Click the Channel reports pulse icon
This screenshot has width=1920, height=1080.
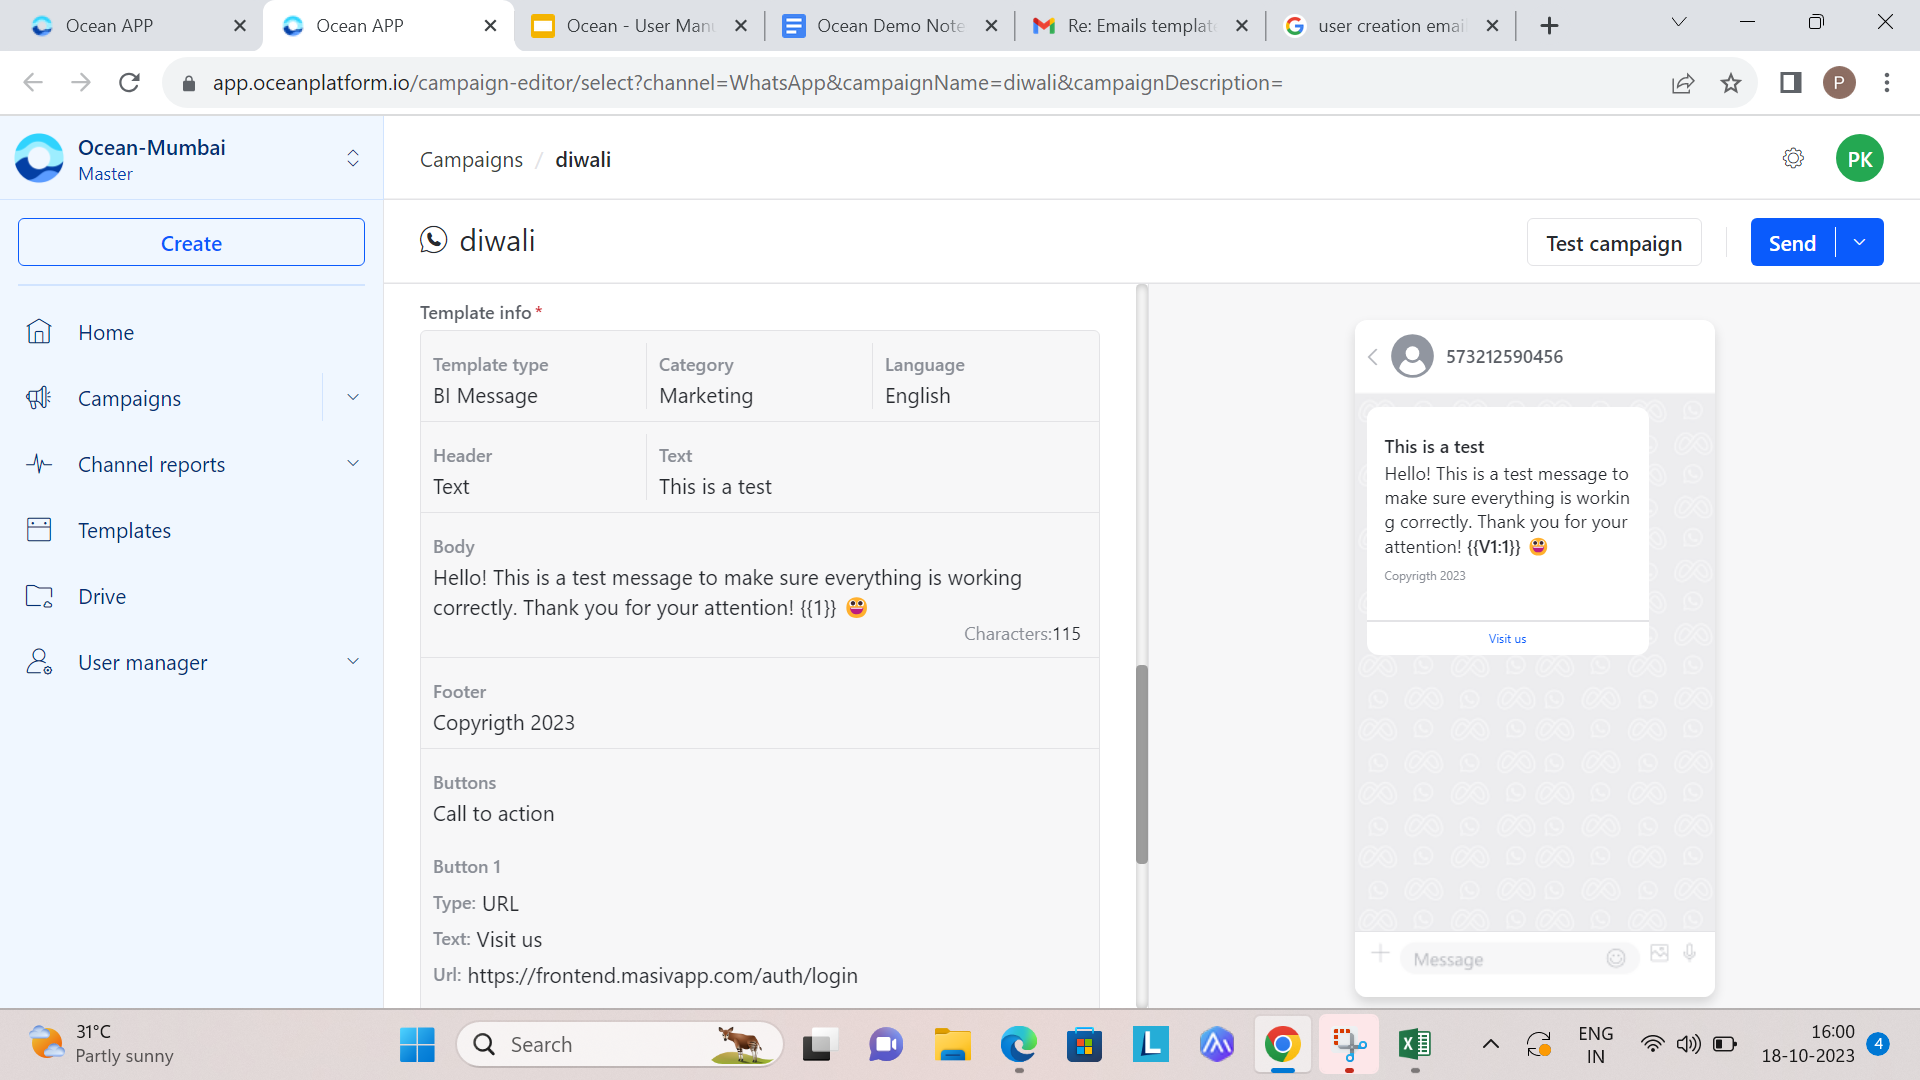point(39,464)
